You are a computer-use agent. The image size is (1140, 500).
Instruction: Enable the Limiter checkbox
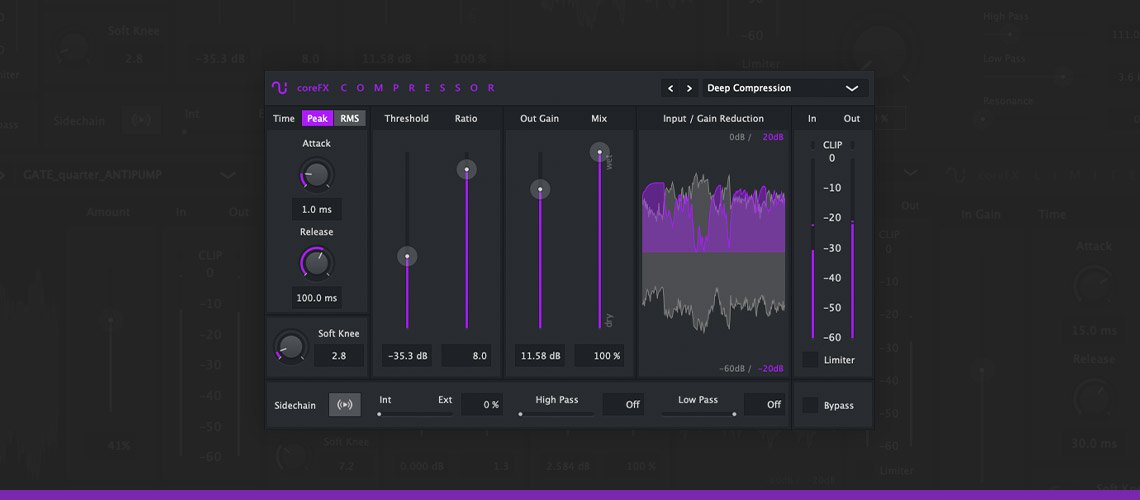coord(810,360)
